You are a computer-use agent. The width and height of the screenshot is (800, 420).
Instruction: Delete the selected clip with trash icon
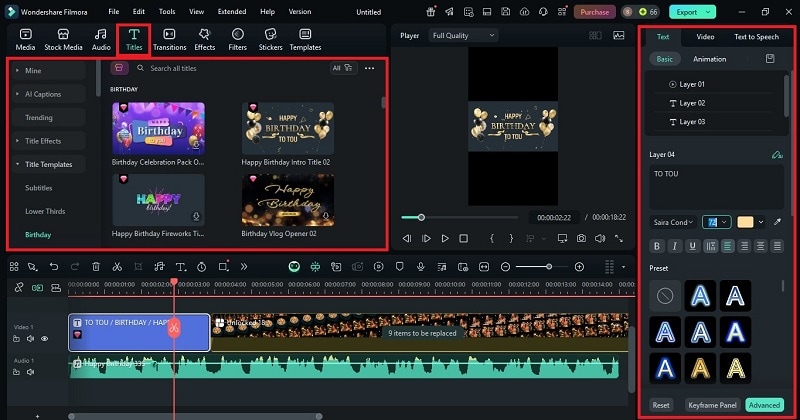tap(96, 266)
